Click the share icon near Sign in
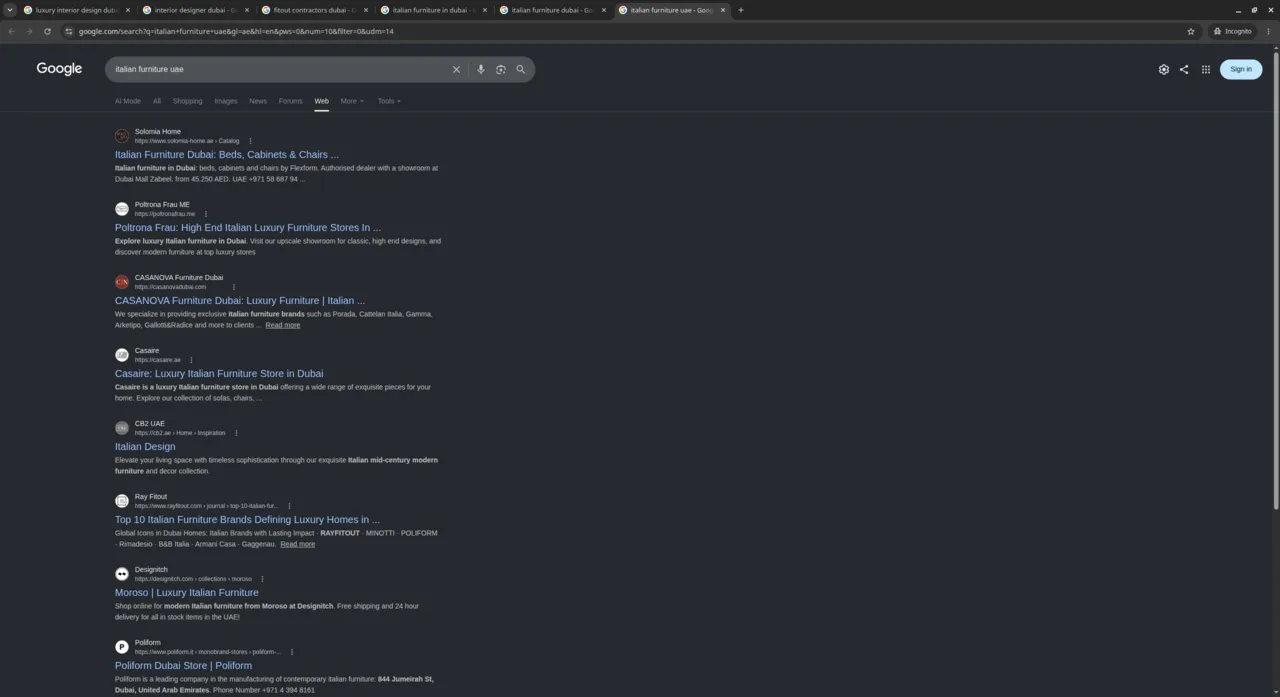 (1184, 70)
